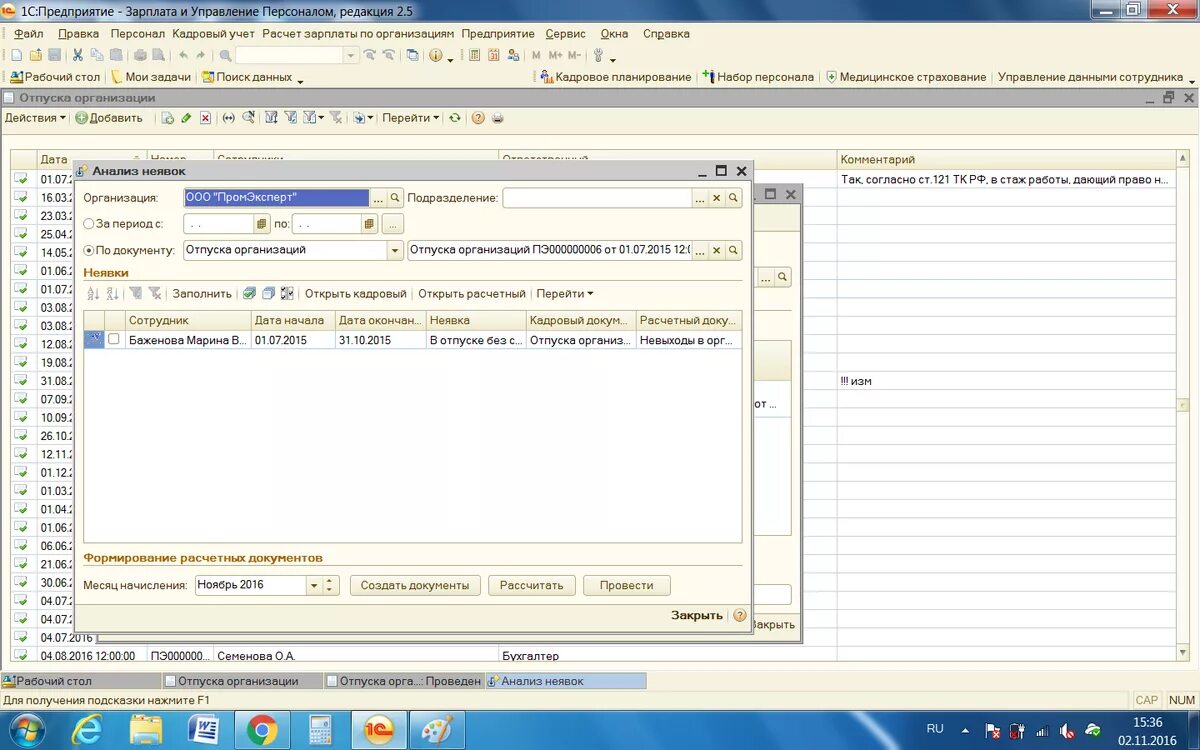
Task: Open the calculator icon in main toolbar
Action: point(475,55)
